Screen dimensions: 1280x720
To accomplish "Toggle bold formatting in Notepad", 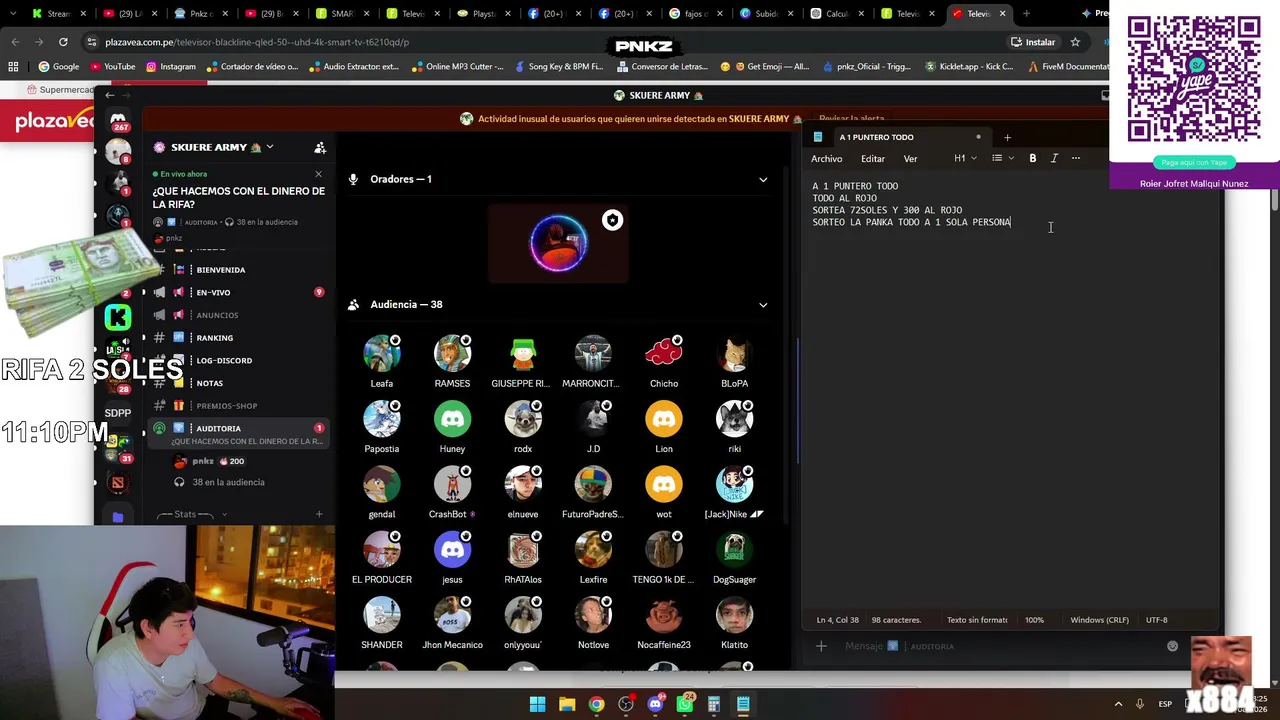I will [x=1033, y=158].
